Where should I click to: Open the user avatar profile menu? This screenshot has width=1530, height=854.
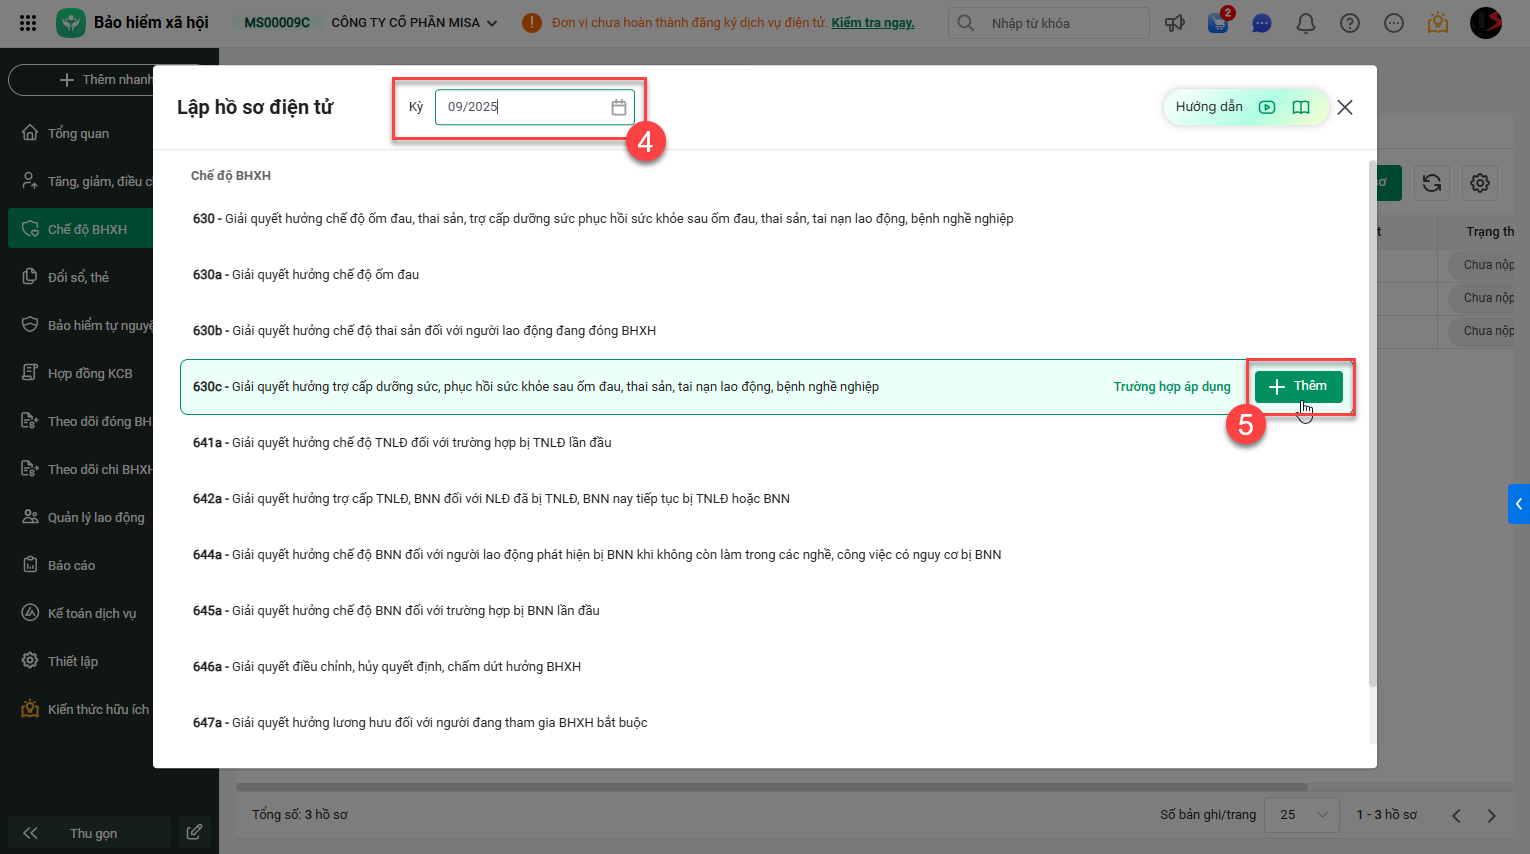(x=1486, y=22)
